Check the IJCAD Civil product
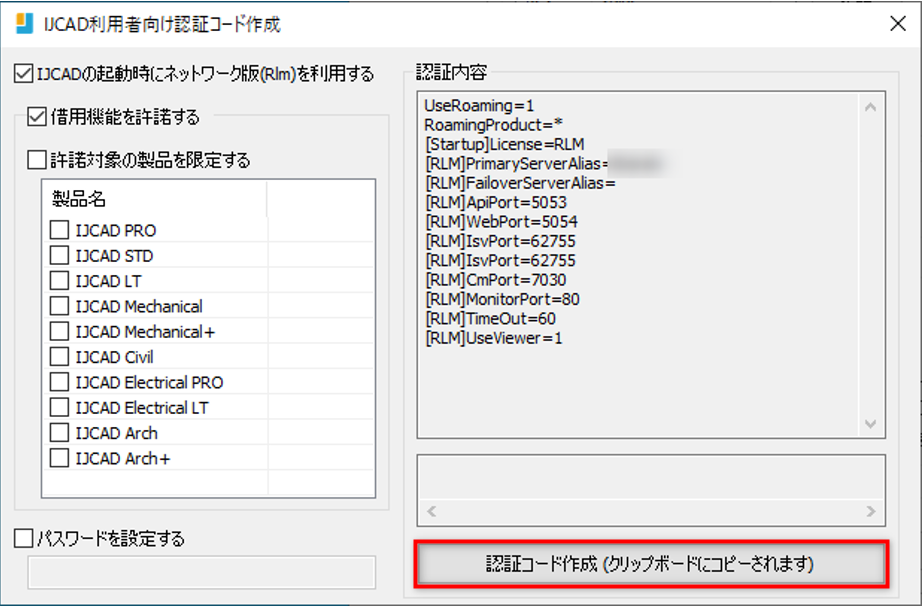 coord(59,356)
